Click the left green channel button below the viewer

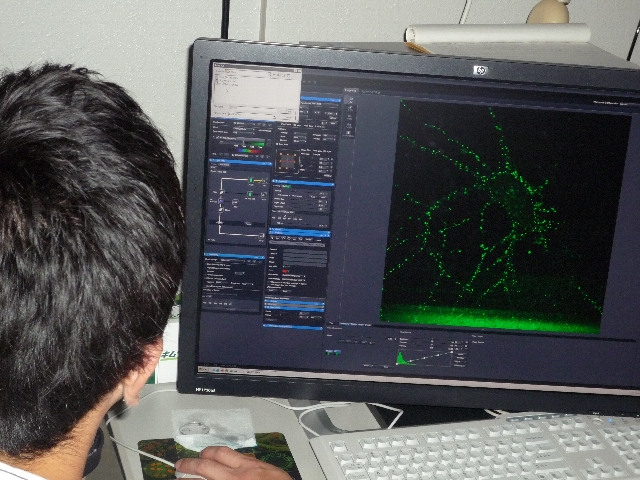click(329, 351)
